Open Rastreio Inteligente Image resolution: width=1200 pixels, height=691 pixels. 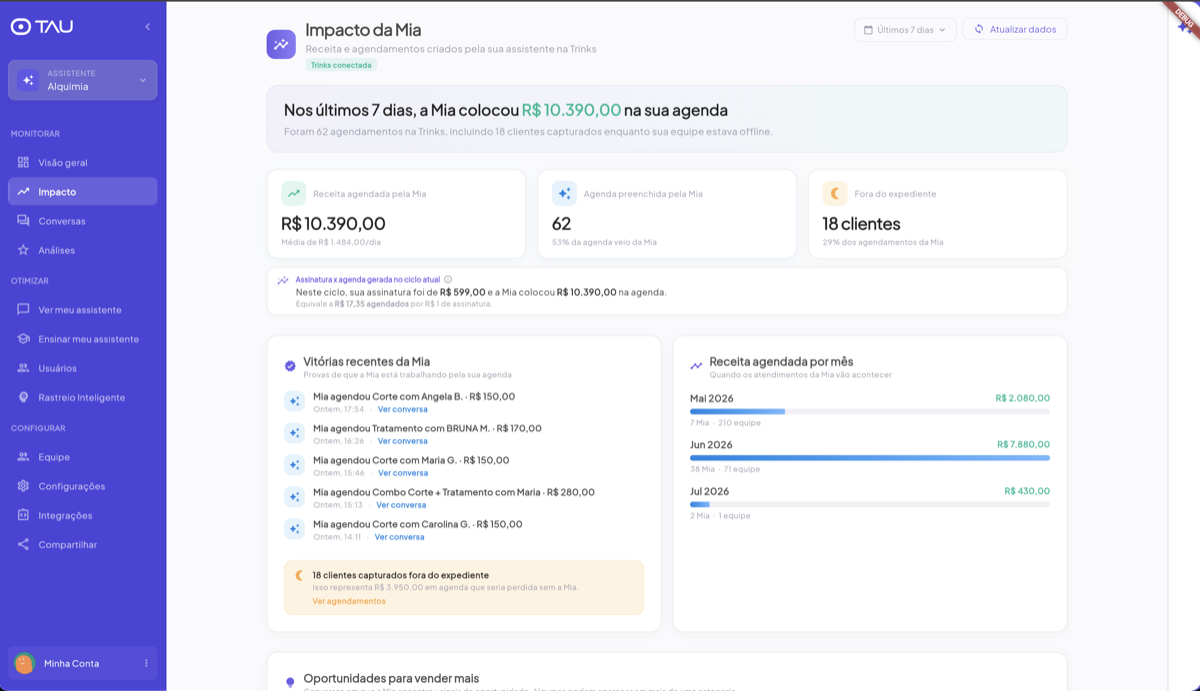tap(83, 397)
